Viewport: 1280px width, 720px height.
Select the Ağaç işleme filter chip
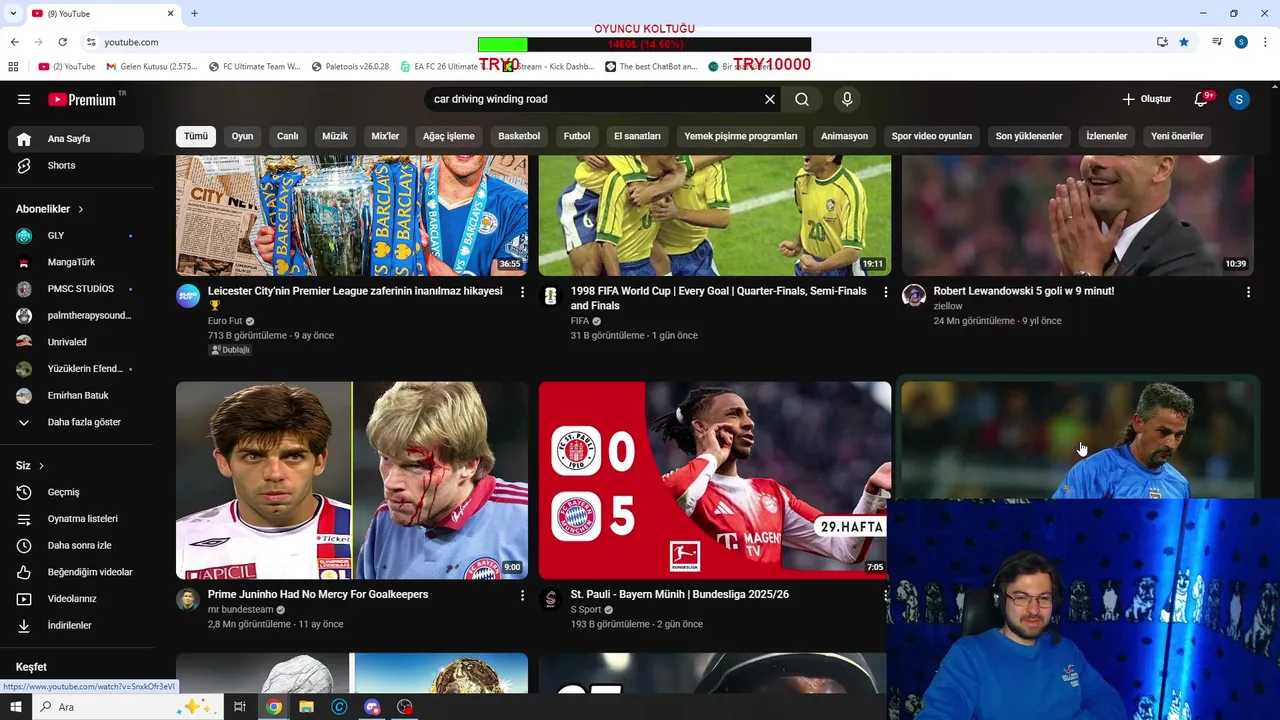pyautogui.click(x=448, y=136)
